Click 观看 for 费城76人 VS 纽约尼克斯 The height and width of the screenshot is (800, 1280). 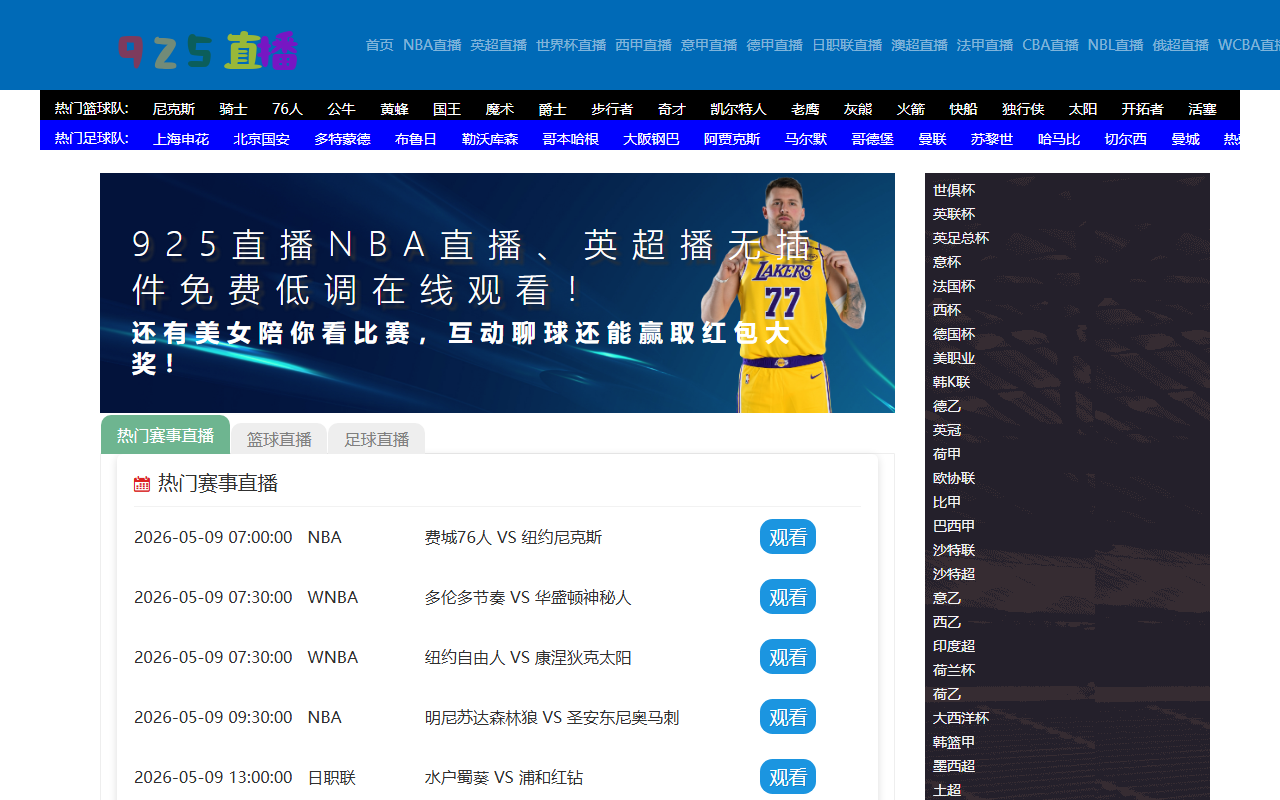pos(788,537)
